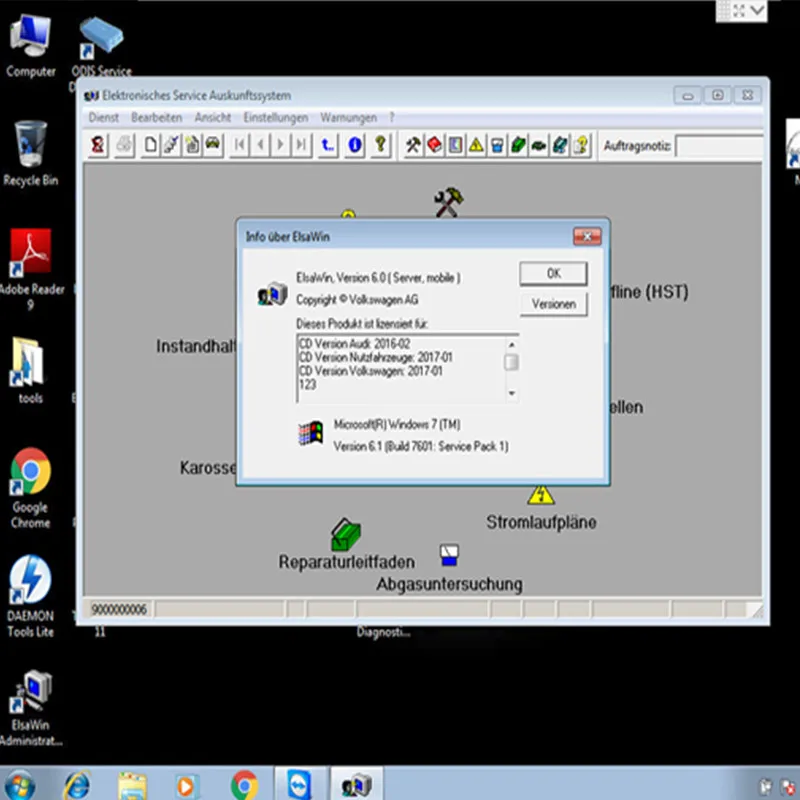Open Windows Explorer from taskbar

point(133,785)
